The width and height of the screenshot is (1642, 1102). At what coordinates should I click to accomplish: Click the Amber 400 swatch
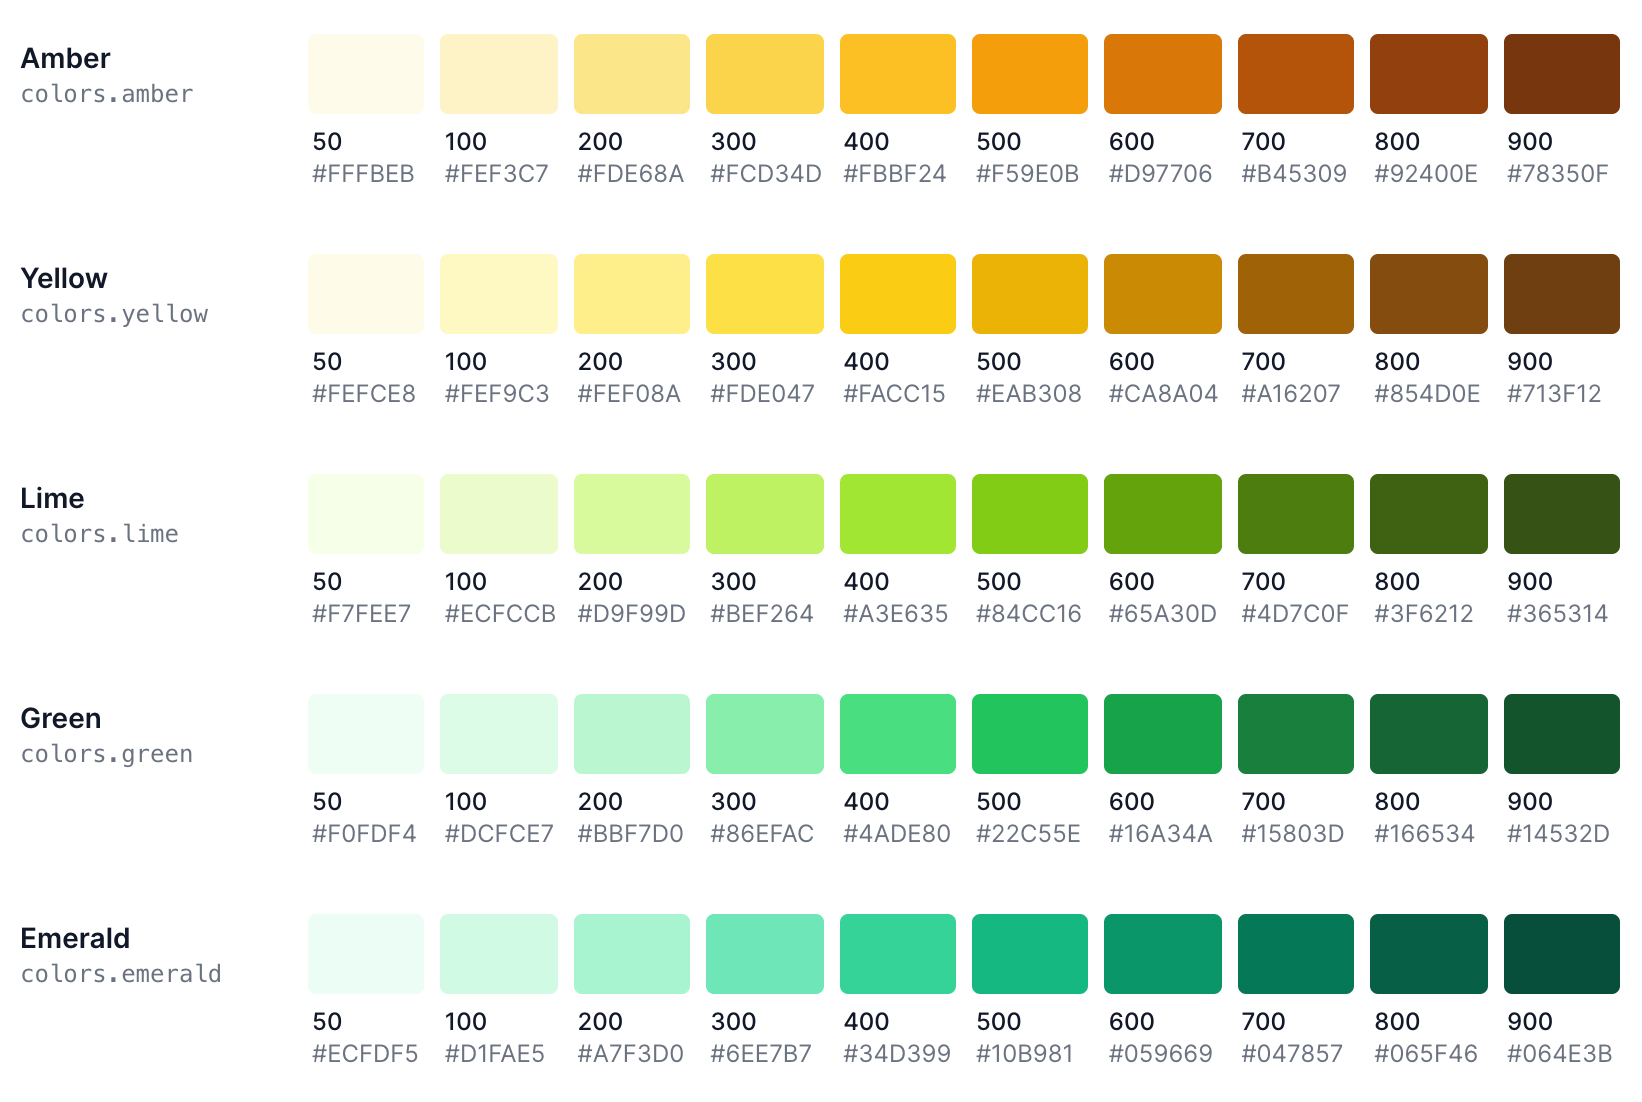(x=898, y=74)
